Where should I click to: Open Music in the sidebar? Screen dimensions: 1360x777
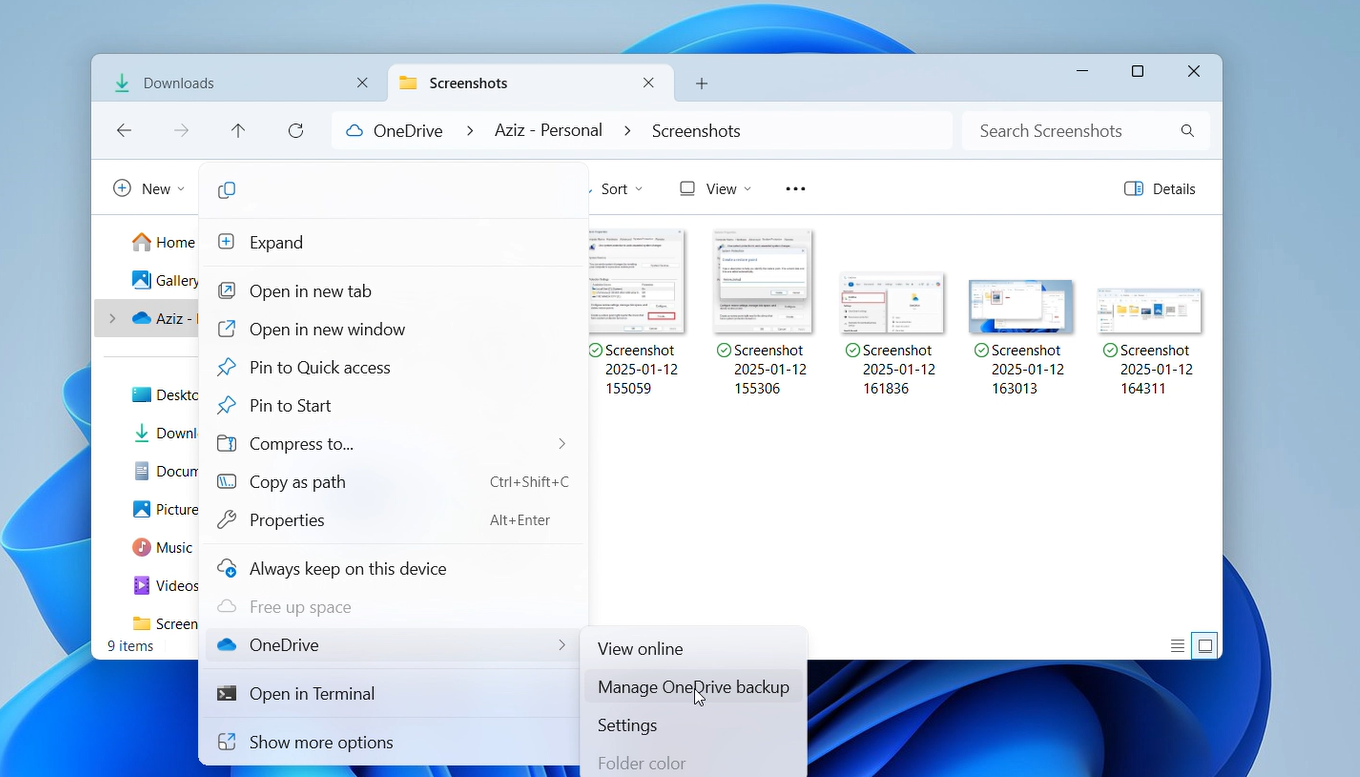(162, 547)
